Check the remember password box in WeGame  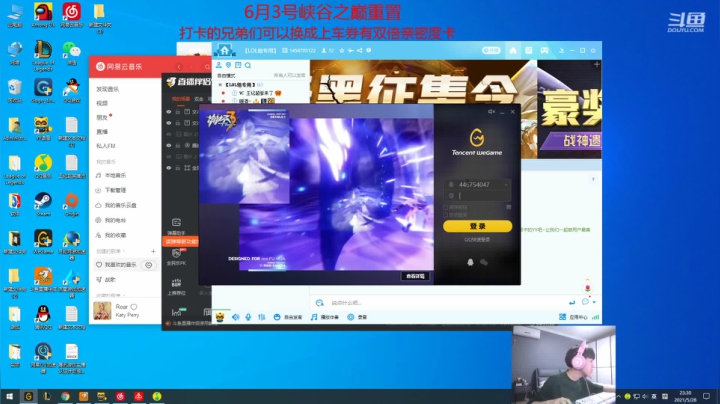click(x=445, y=208)
